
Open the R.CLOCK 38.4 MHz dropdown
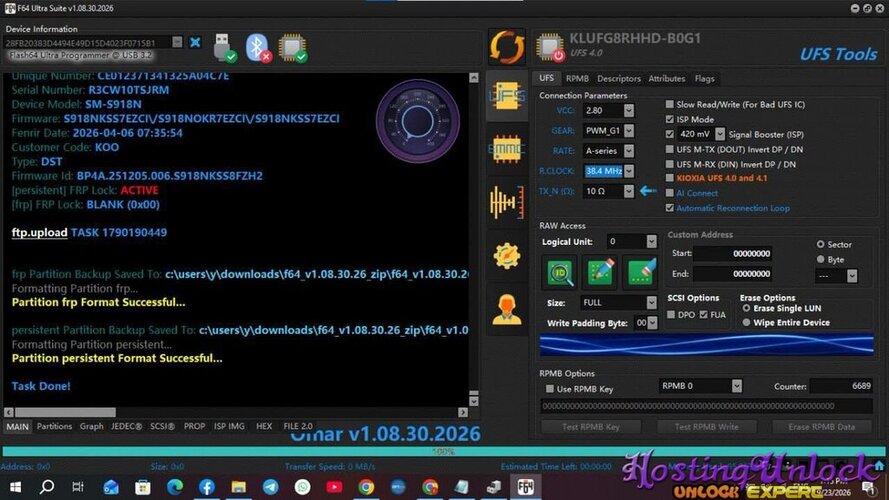pos(629,171)
